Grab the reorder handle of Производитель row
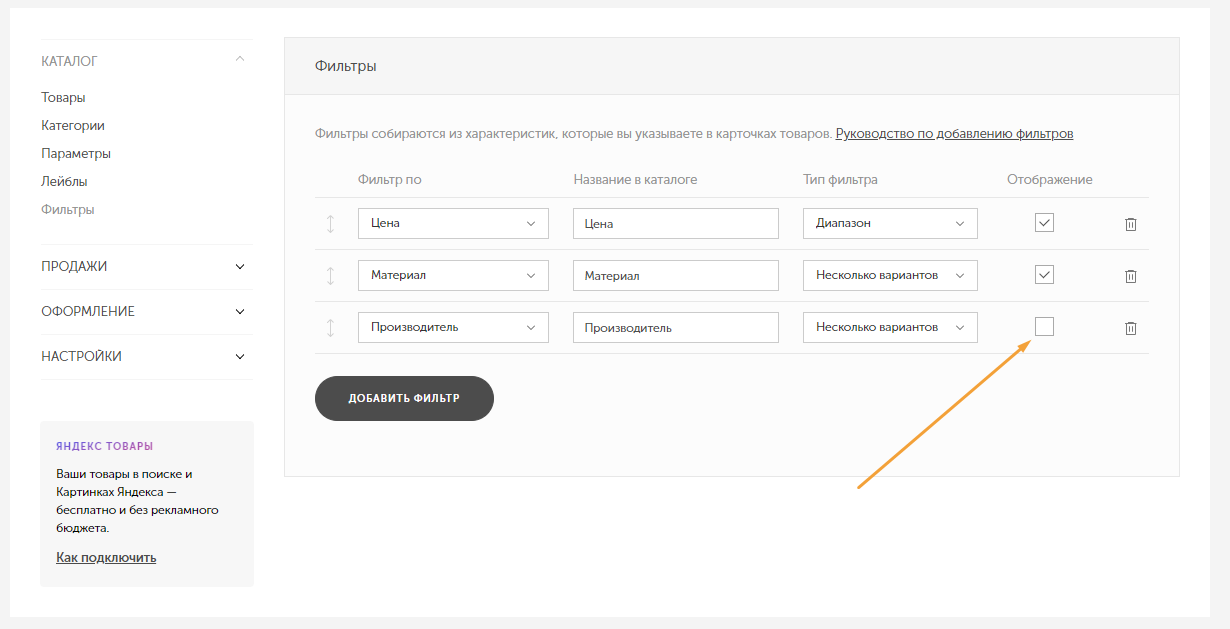 pos(330,328)
